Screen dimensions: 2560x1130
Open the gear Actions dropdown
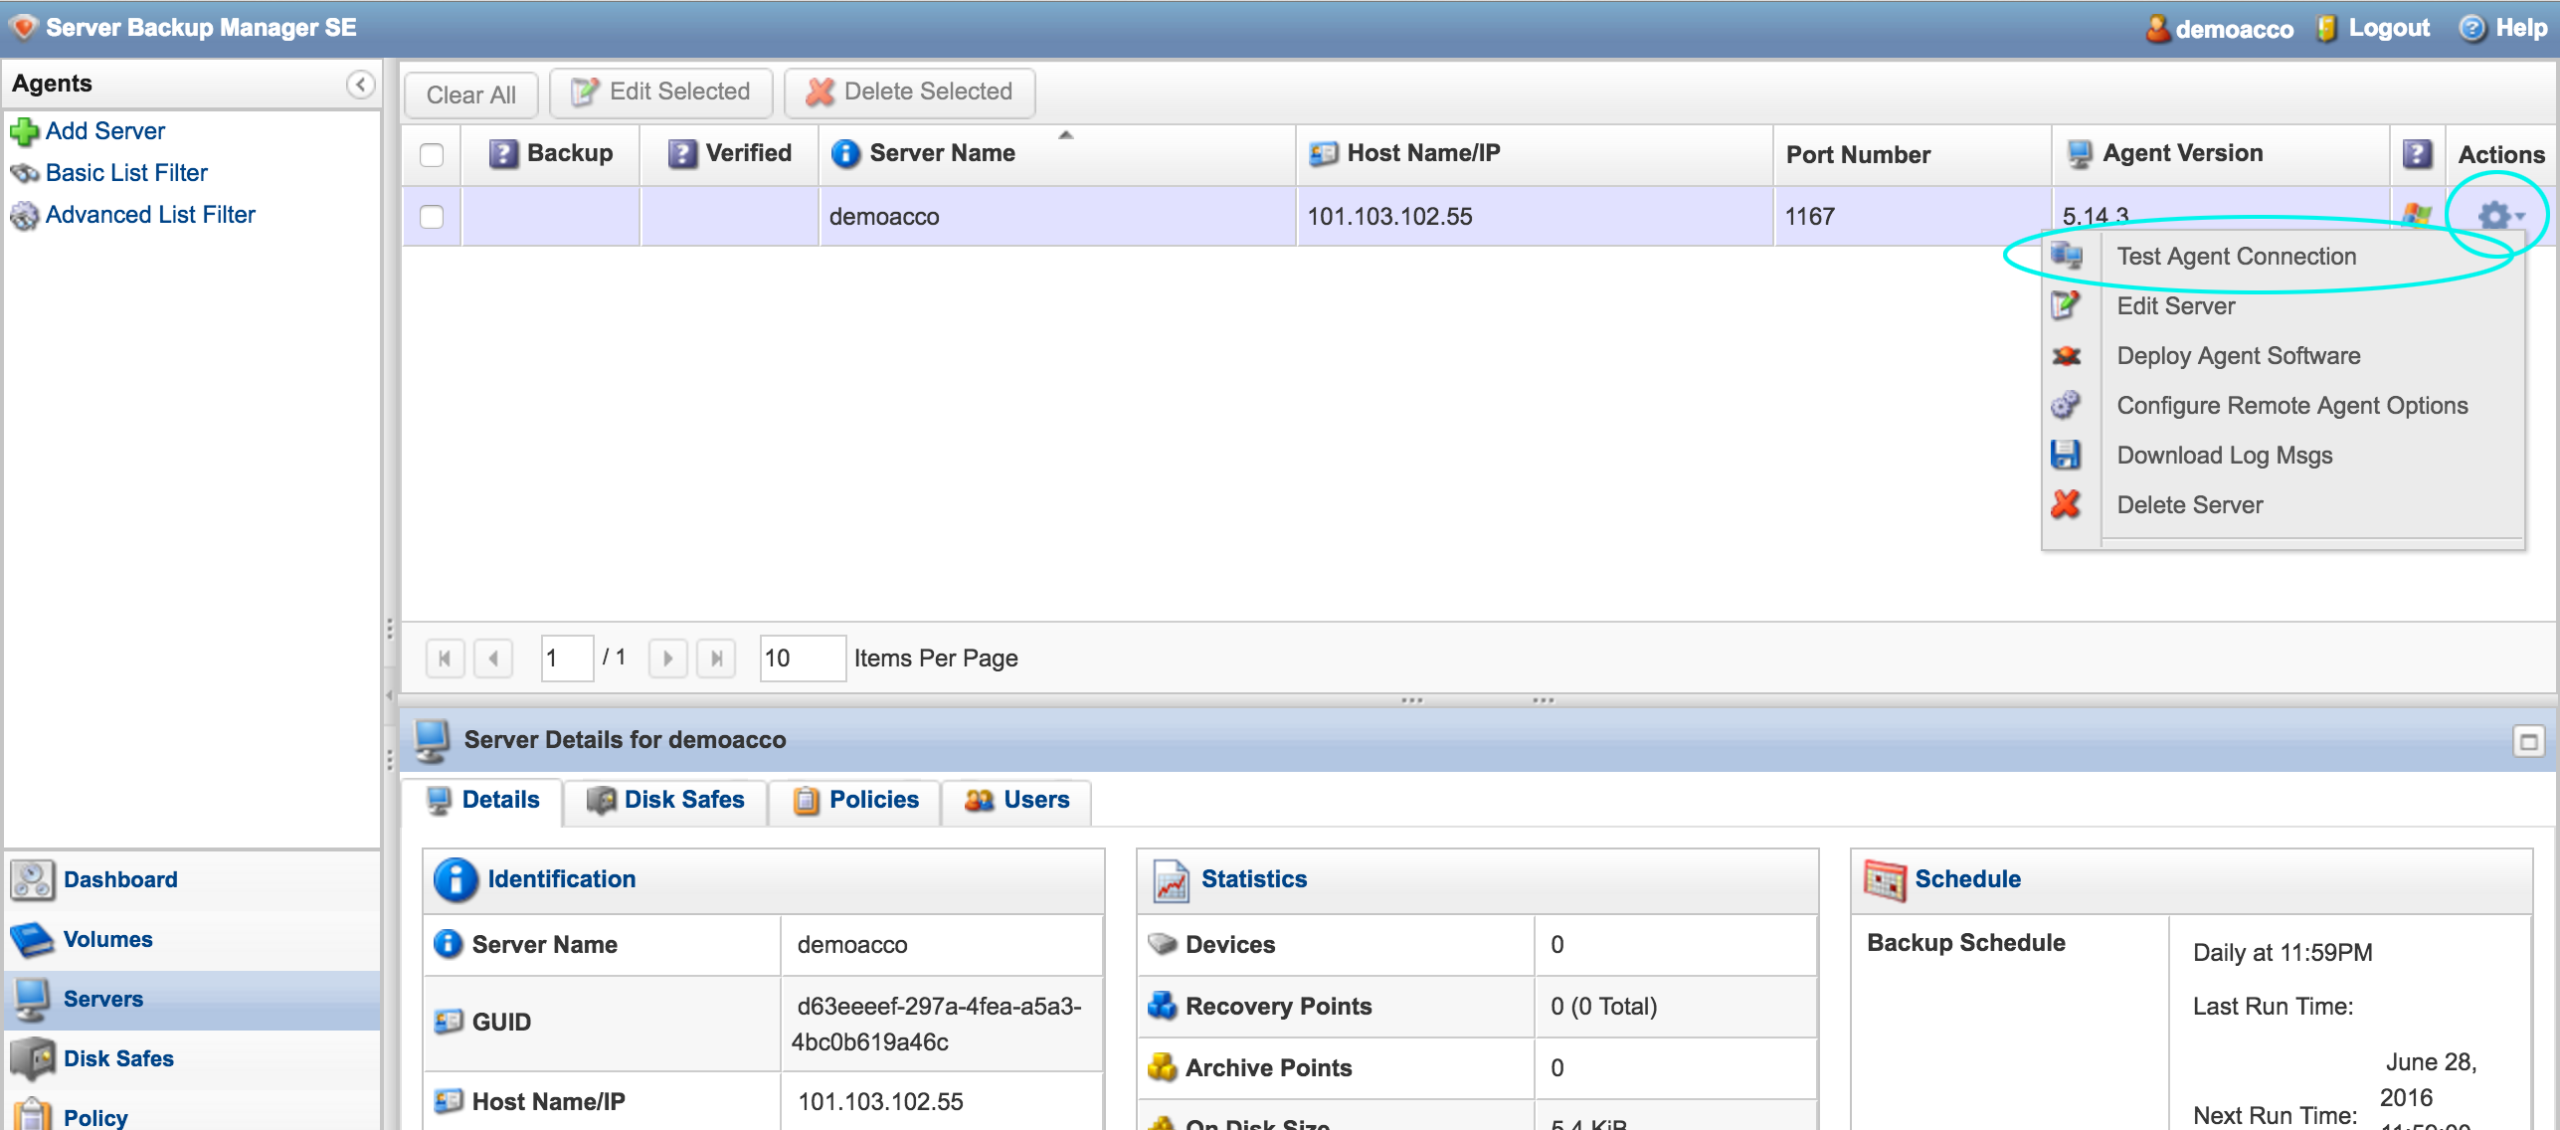click(x=2496, y=215)
